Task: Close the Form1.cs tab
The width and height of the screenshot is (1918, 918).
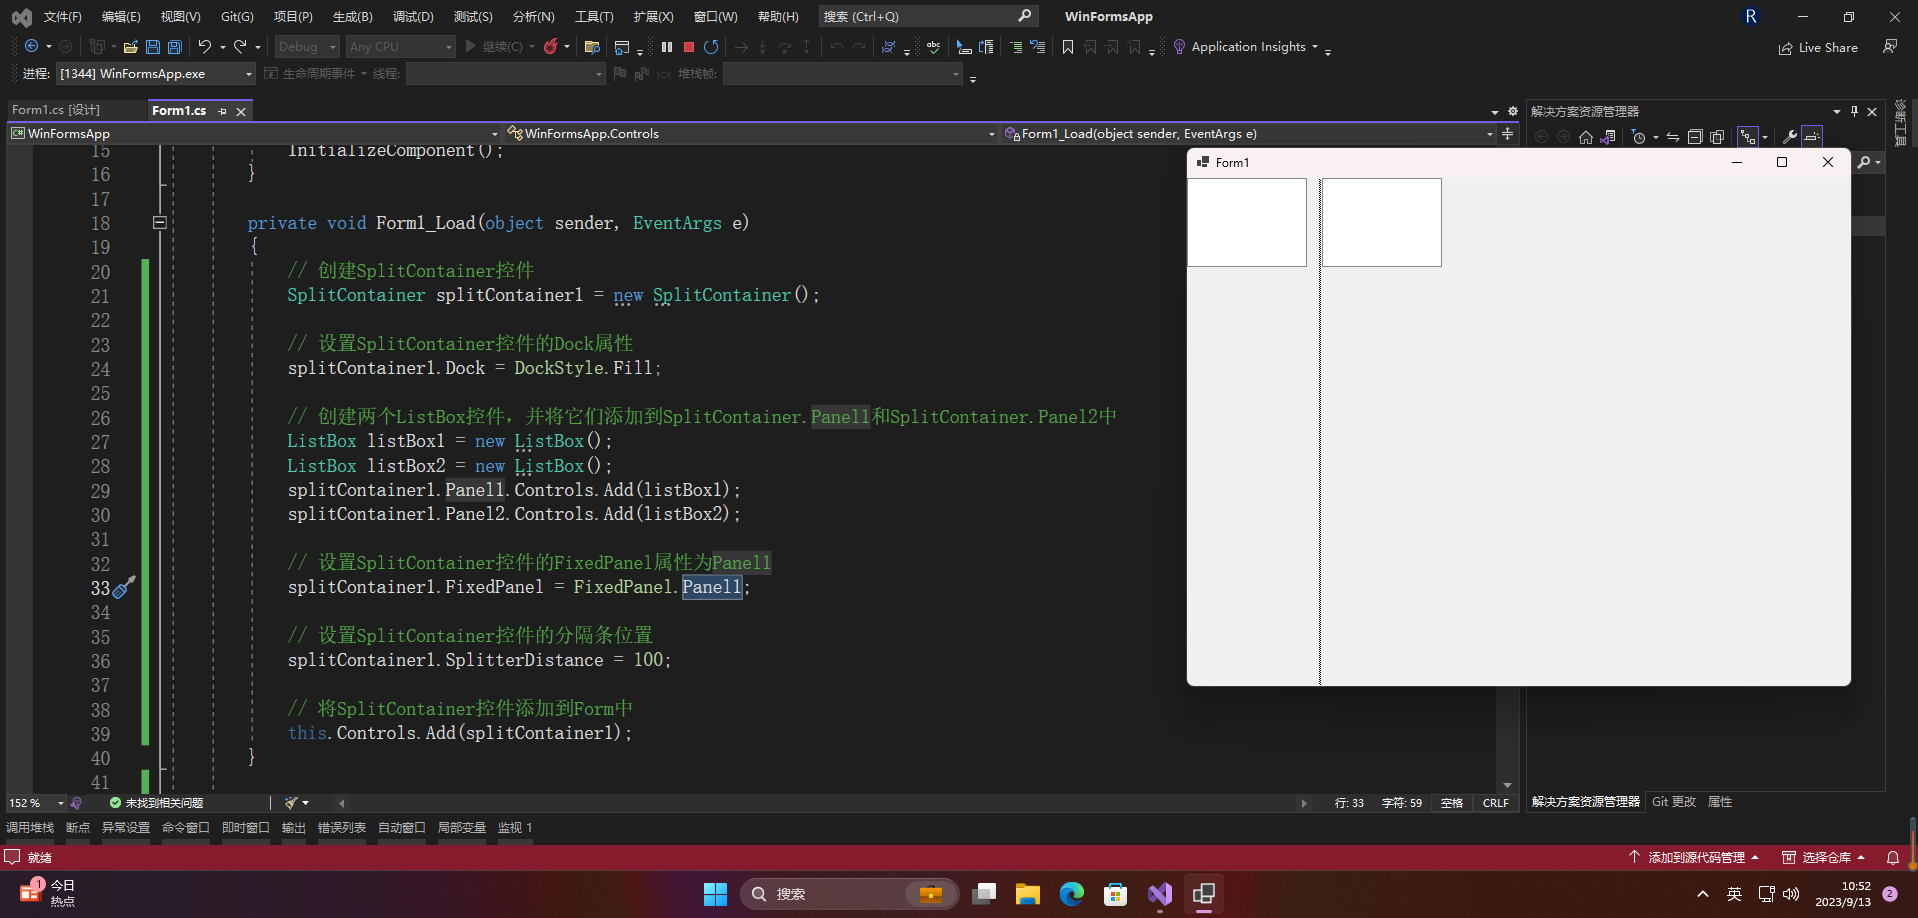Action: point(241,111)
